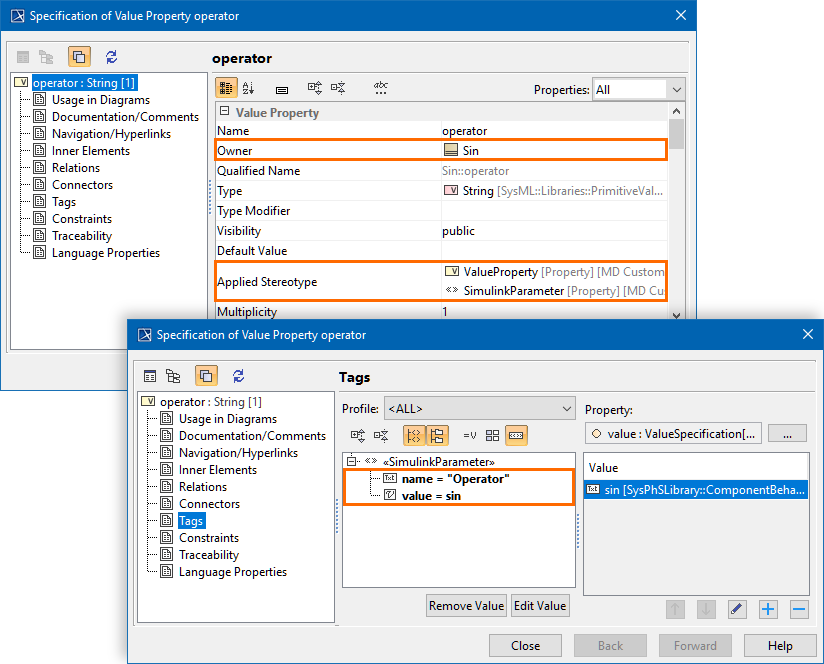Click the Edit Value button
Viewport: 824px width, 664px height.
tap(540, 606)
